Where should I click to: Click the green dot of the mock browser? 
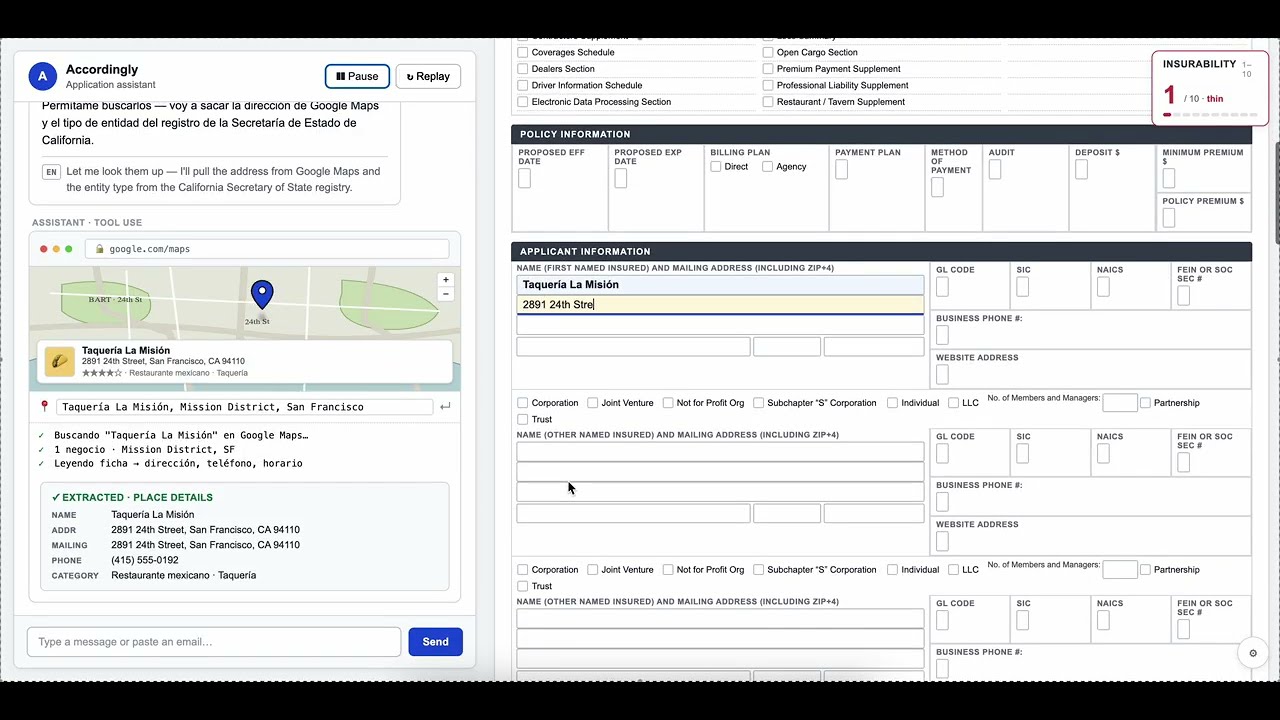[69, 249]
